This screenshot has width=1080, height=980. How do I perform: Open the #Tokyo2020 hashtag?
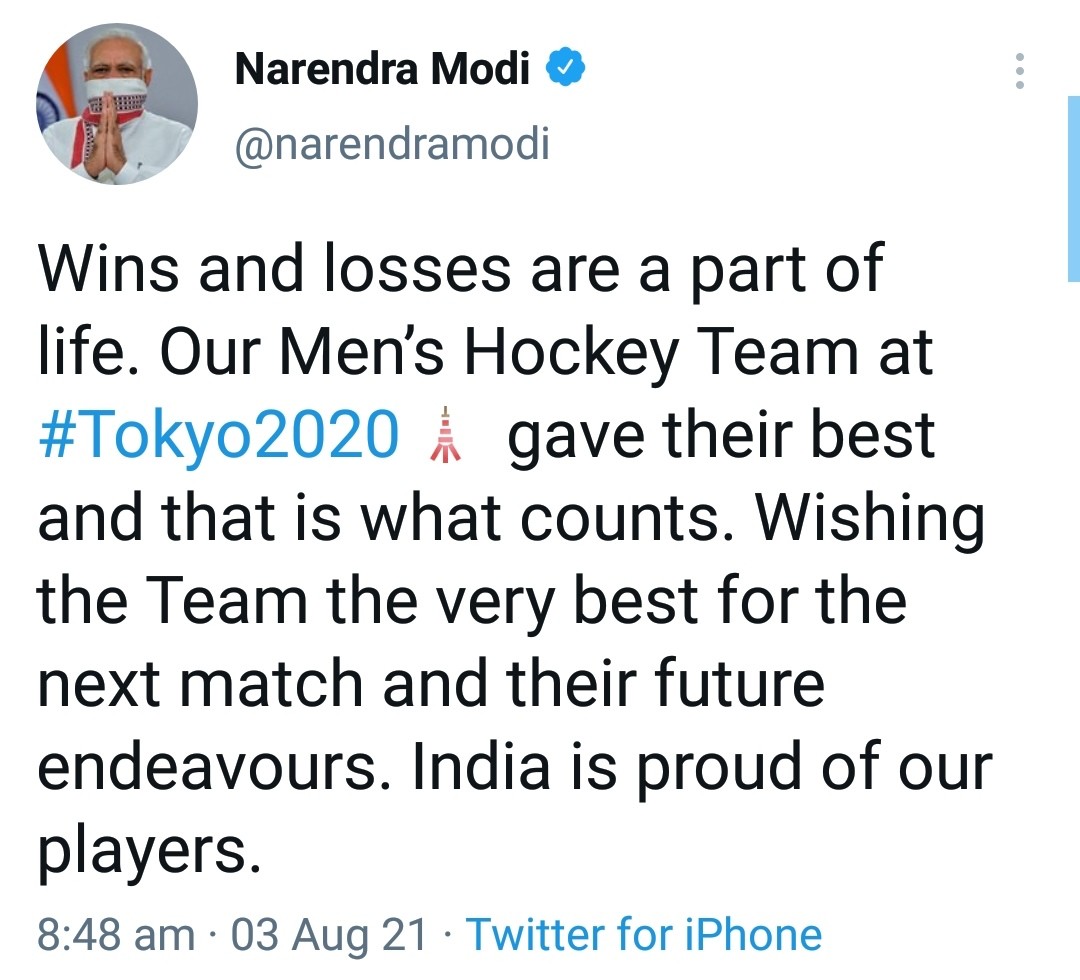(x=218, y=437)
